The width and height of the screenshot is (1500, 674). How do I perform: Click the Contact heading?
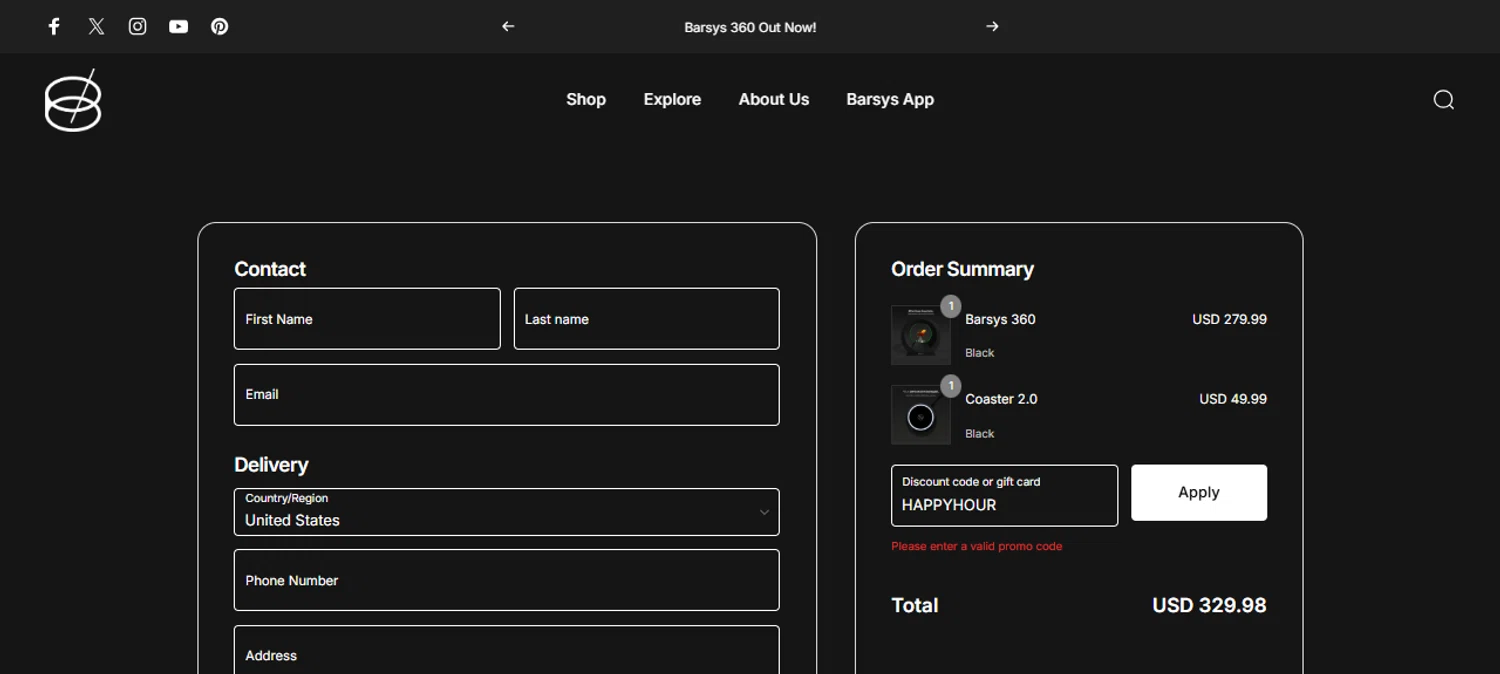click(x=270, y=269)
